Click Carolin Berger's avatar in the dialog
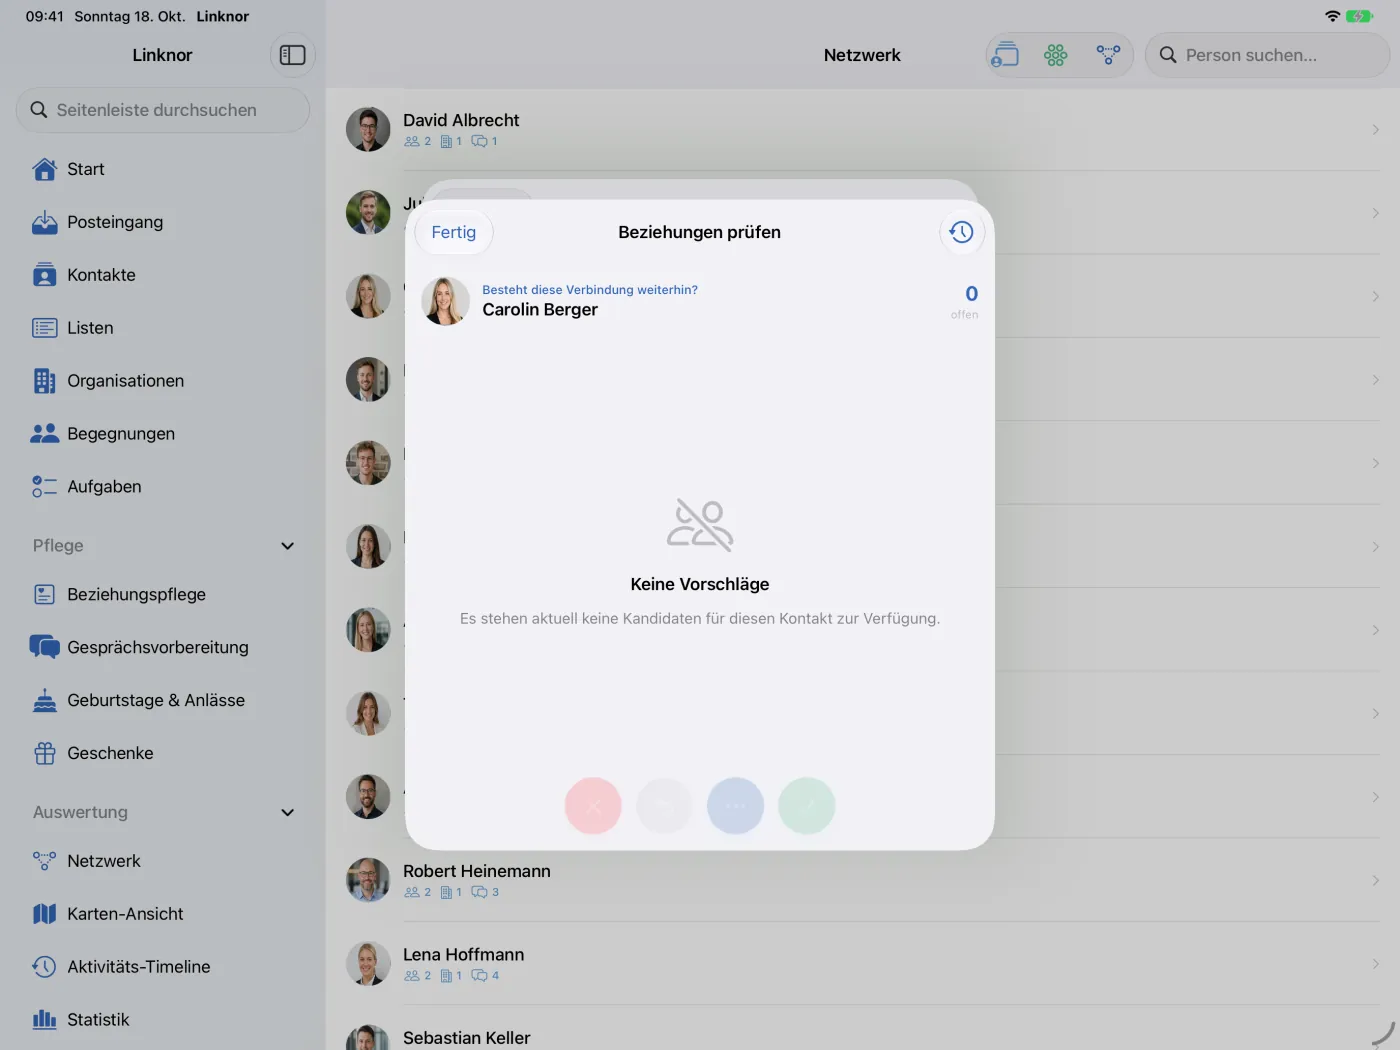Image resolution: width=1400 pixels, height=1050 pixels. 446,301
